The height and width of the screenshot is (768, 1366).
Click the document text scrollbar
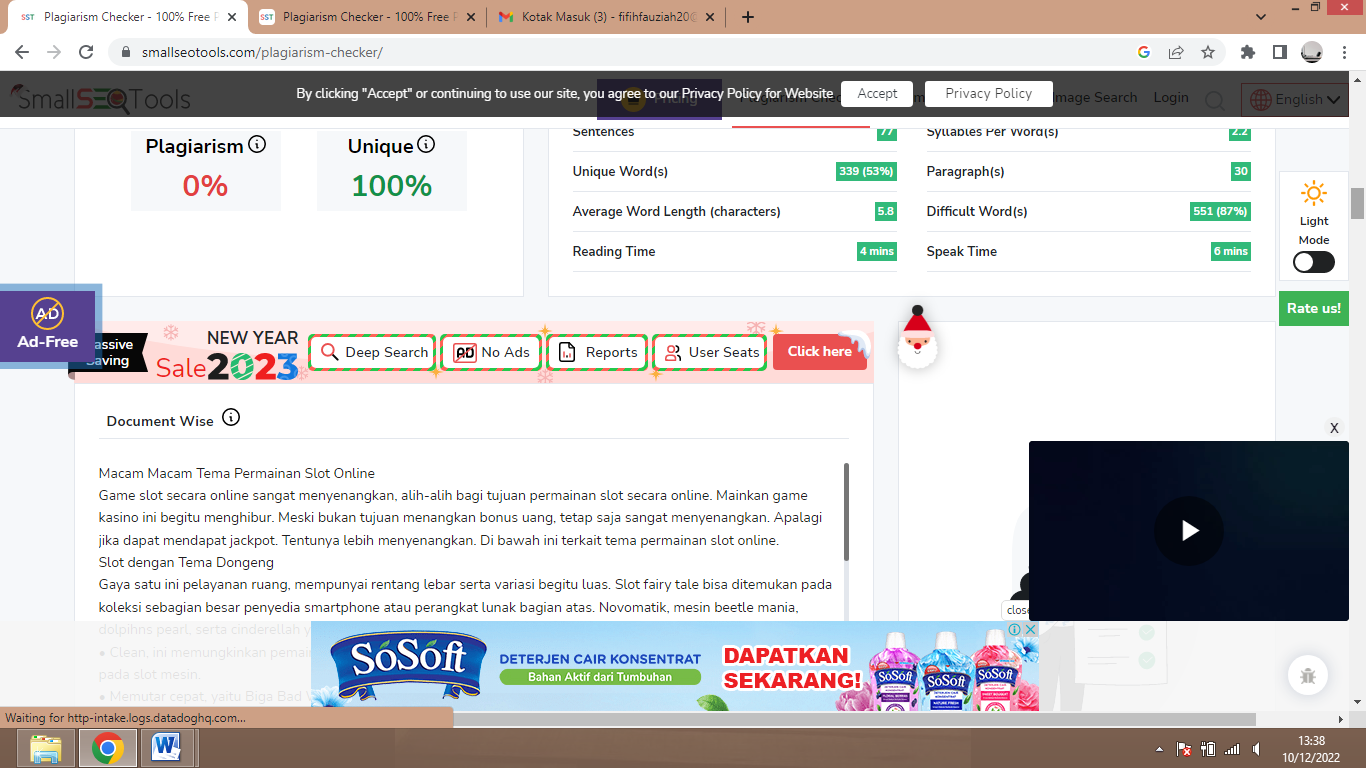846,512
